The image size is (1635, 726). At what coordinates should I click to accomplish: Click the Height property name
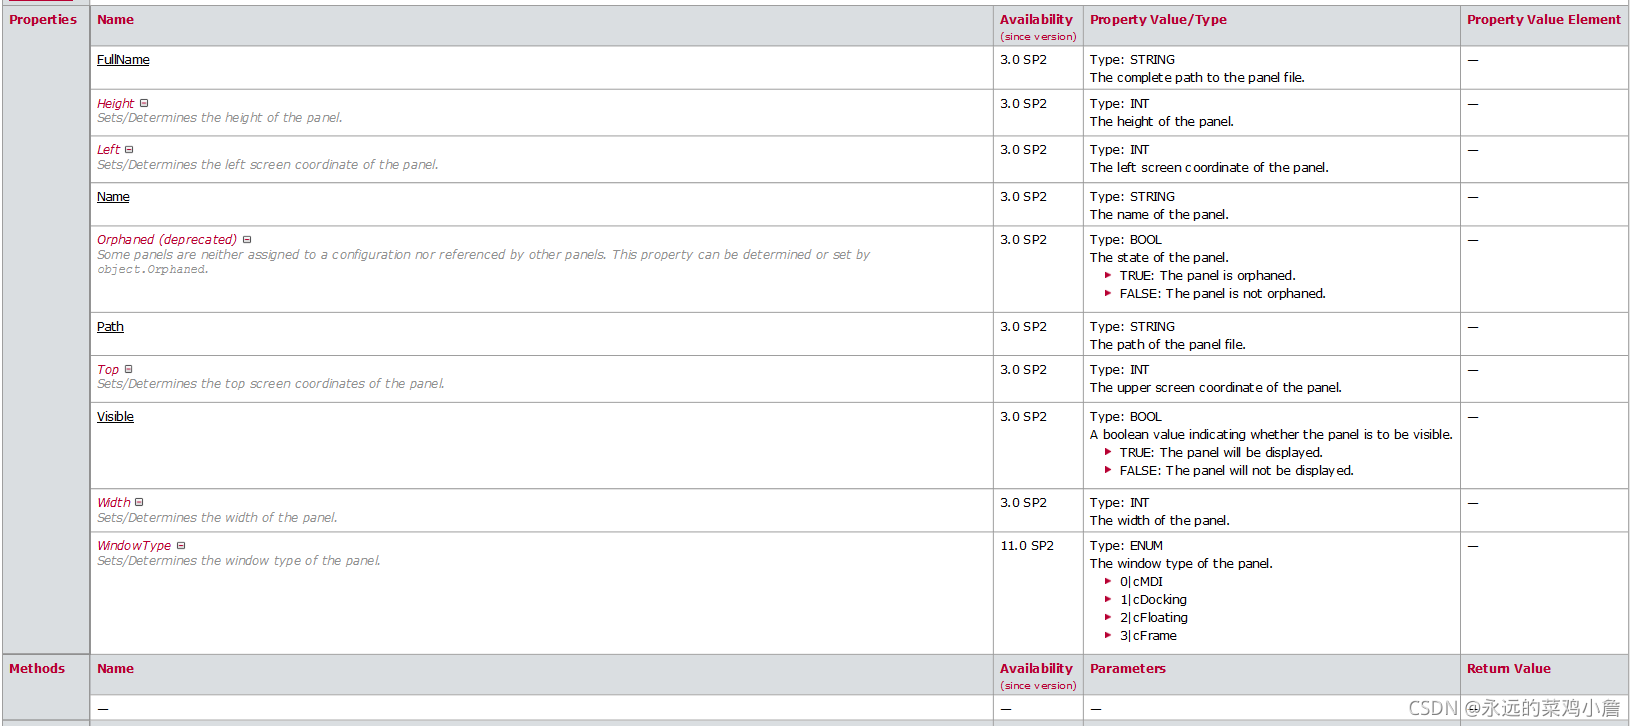point(115,104)
